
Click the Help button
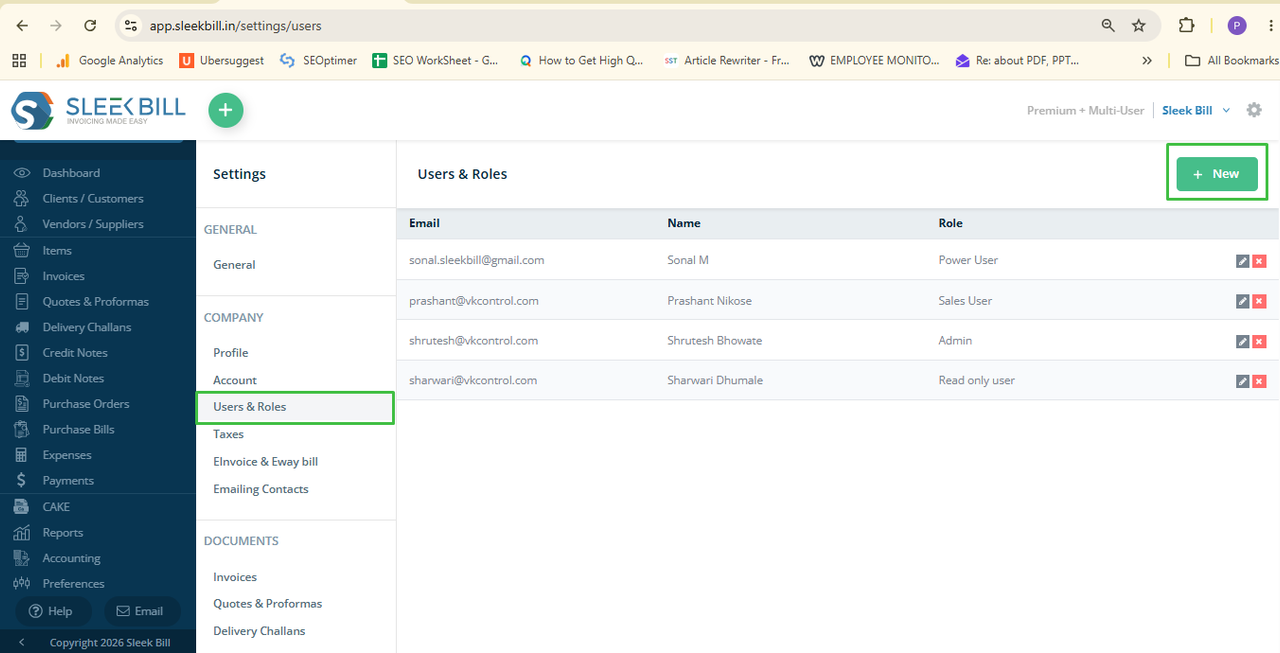click(x=52, y=611)
